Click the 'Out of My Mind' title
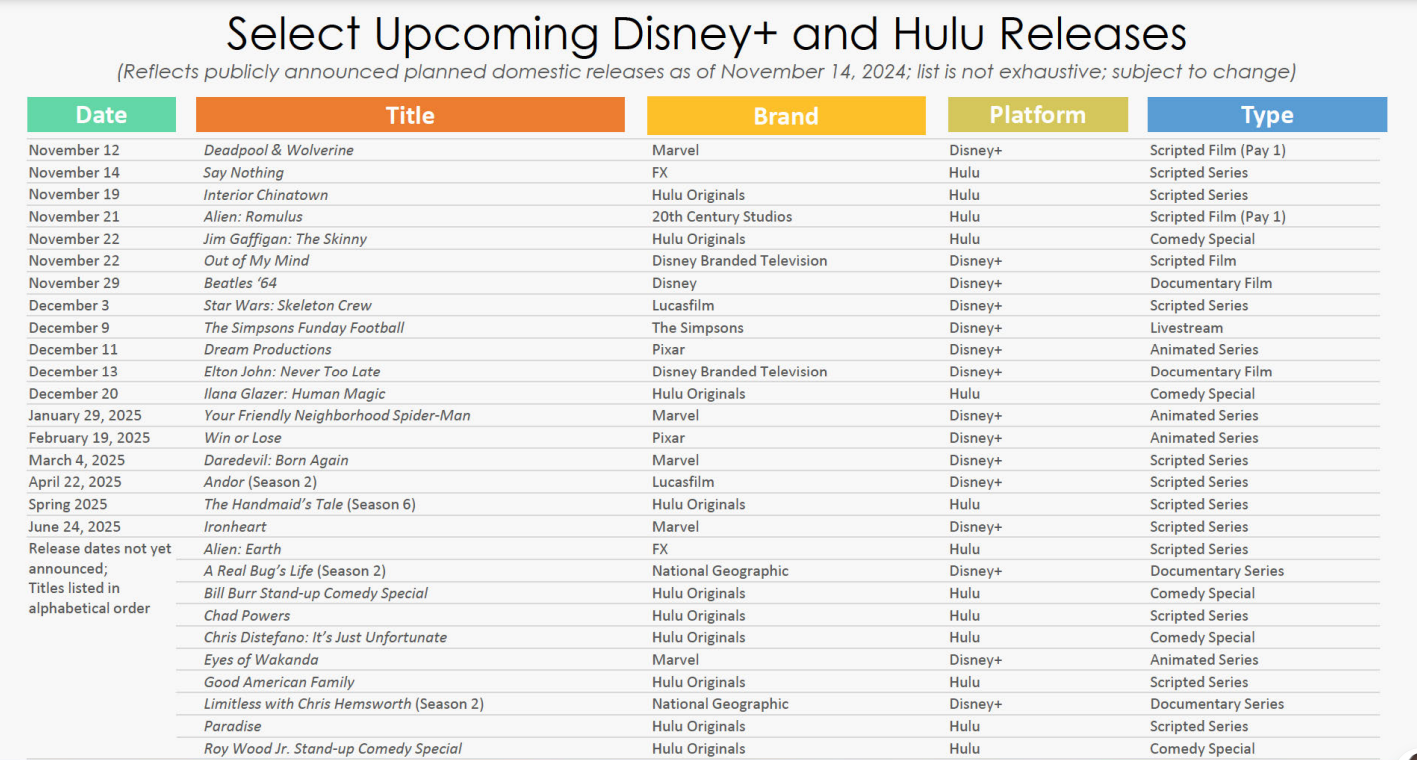1417x760 pixels. point(257,260)
